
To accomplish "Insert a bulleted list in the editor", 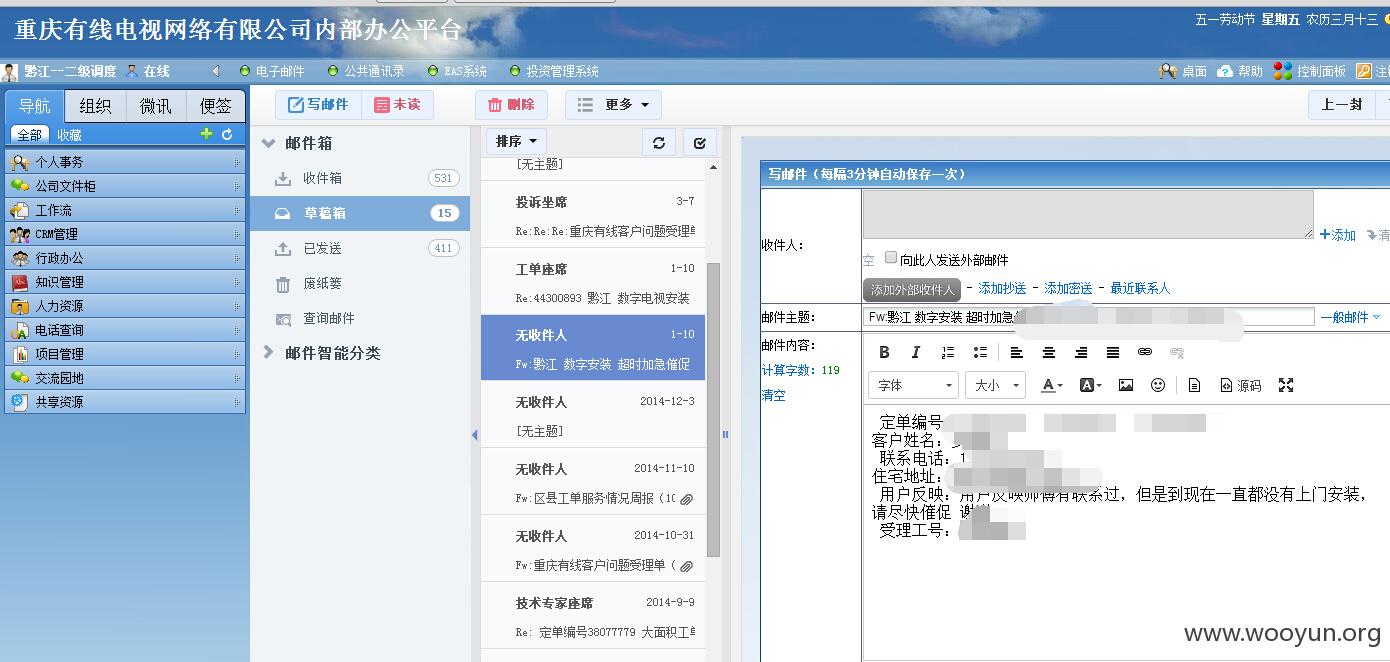I will (980, 352).
